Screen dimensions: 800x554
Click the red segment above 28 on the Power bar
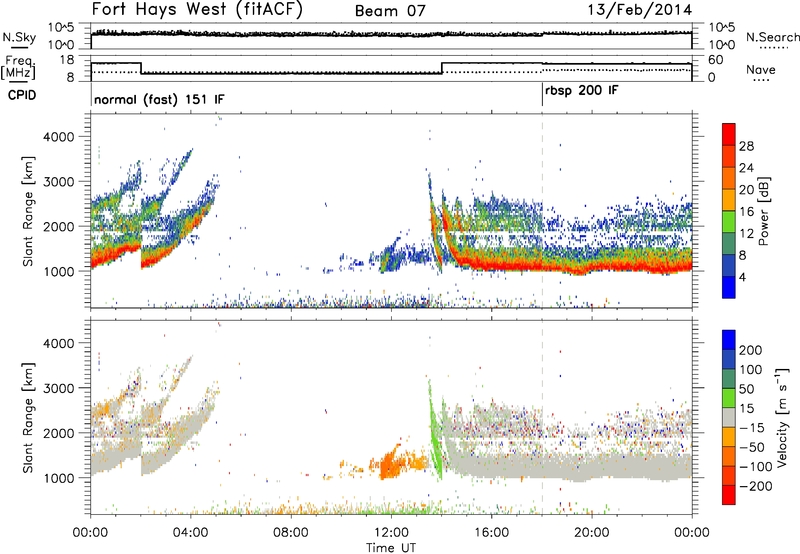tap(729, 134)
